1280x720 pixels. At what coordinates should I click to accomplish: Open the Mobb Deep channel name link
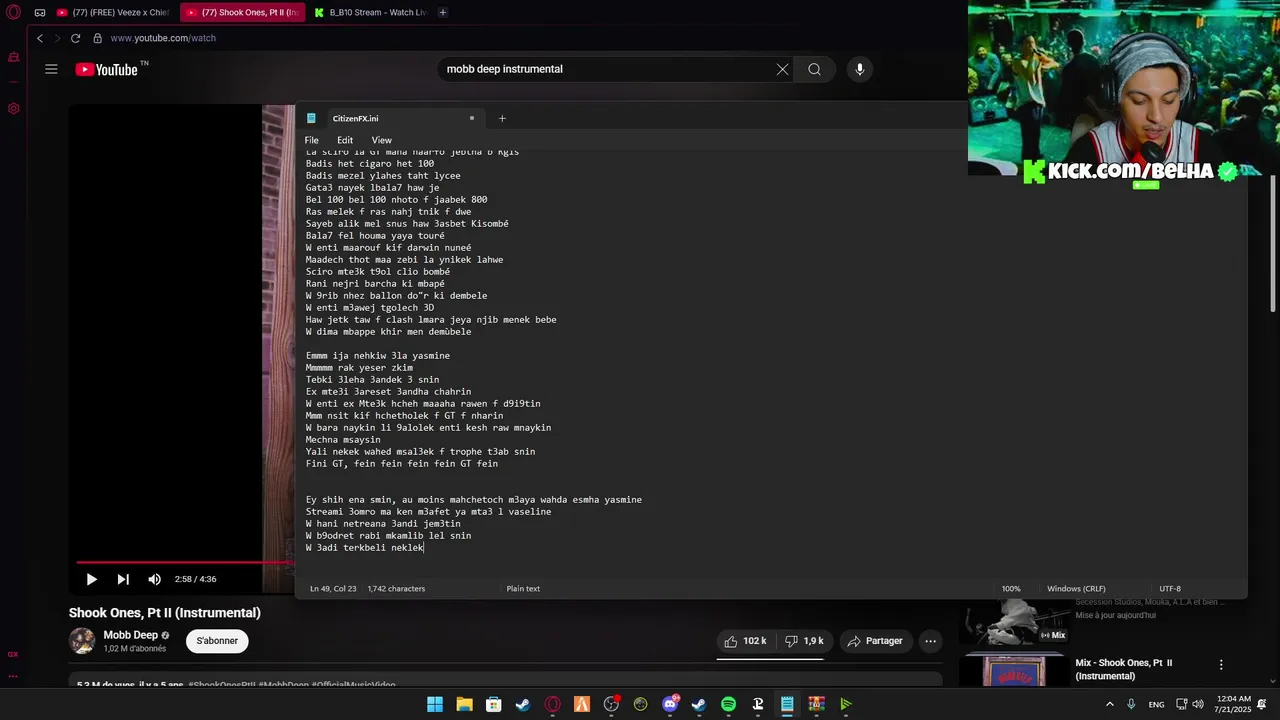[x=130, y=635]
